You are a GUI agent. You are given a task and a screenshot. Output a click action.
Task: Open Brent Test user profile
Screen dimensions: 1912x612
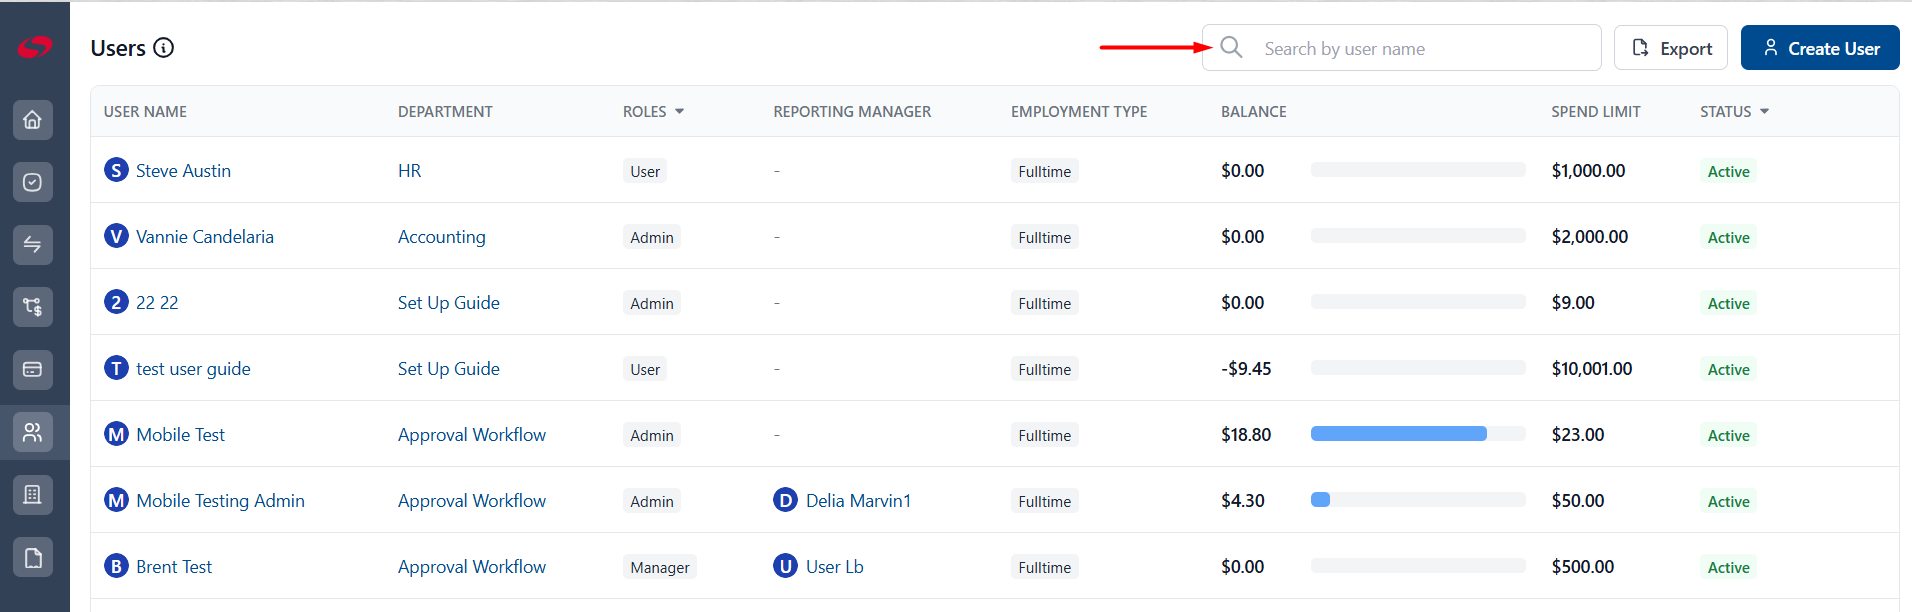pos(174,567)
